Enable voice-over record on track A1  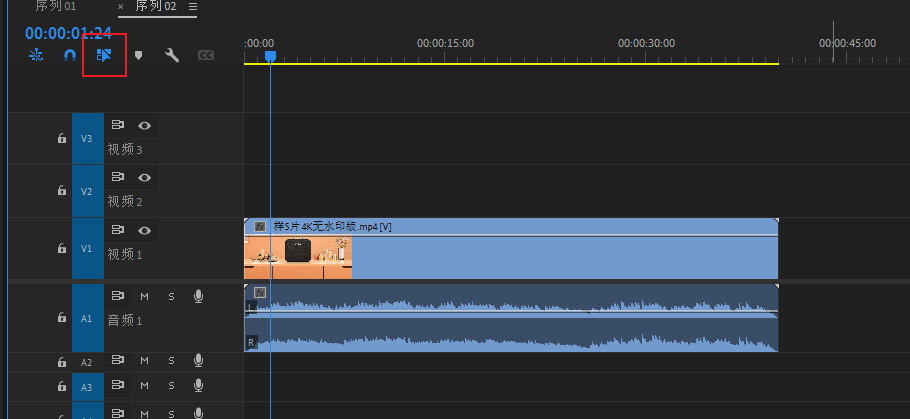tap(199, 296)
